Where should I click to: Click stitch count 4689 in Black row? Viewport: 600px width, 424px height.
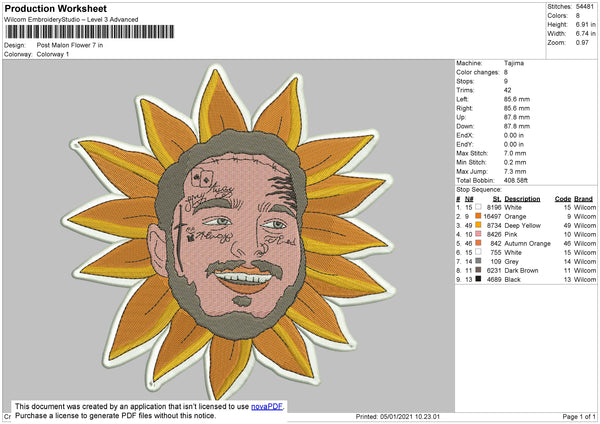click(494, 279)
